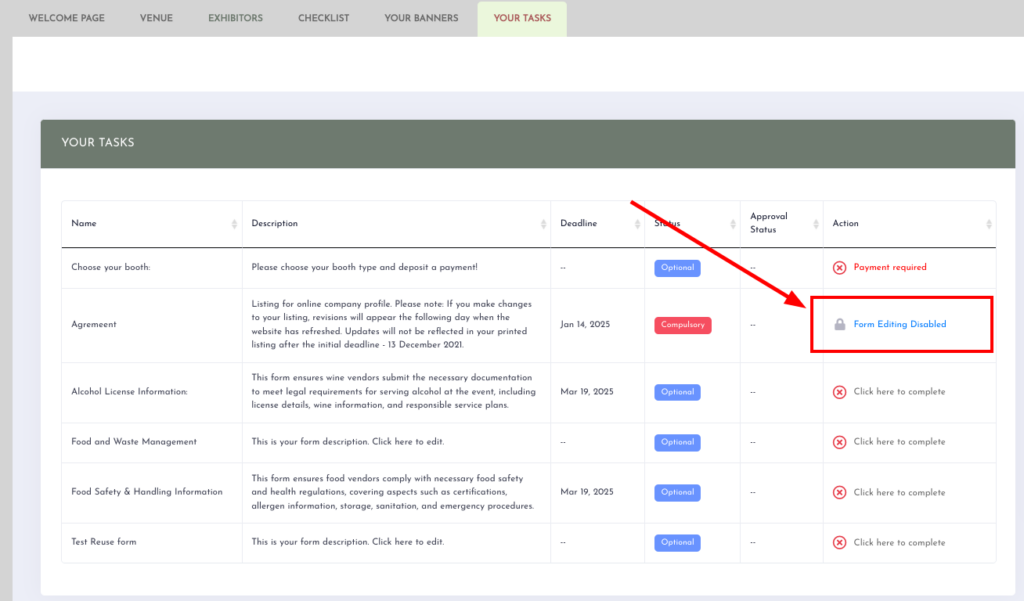Open the Checklist tab
Image resolution: width=1024 pixels, height=601 pixels.
coord(323,18)
